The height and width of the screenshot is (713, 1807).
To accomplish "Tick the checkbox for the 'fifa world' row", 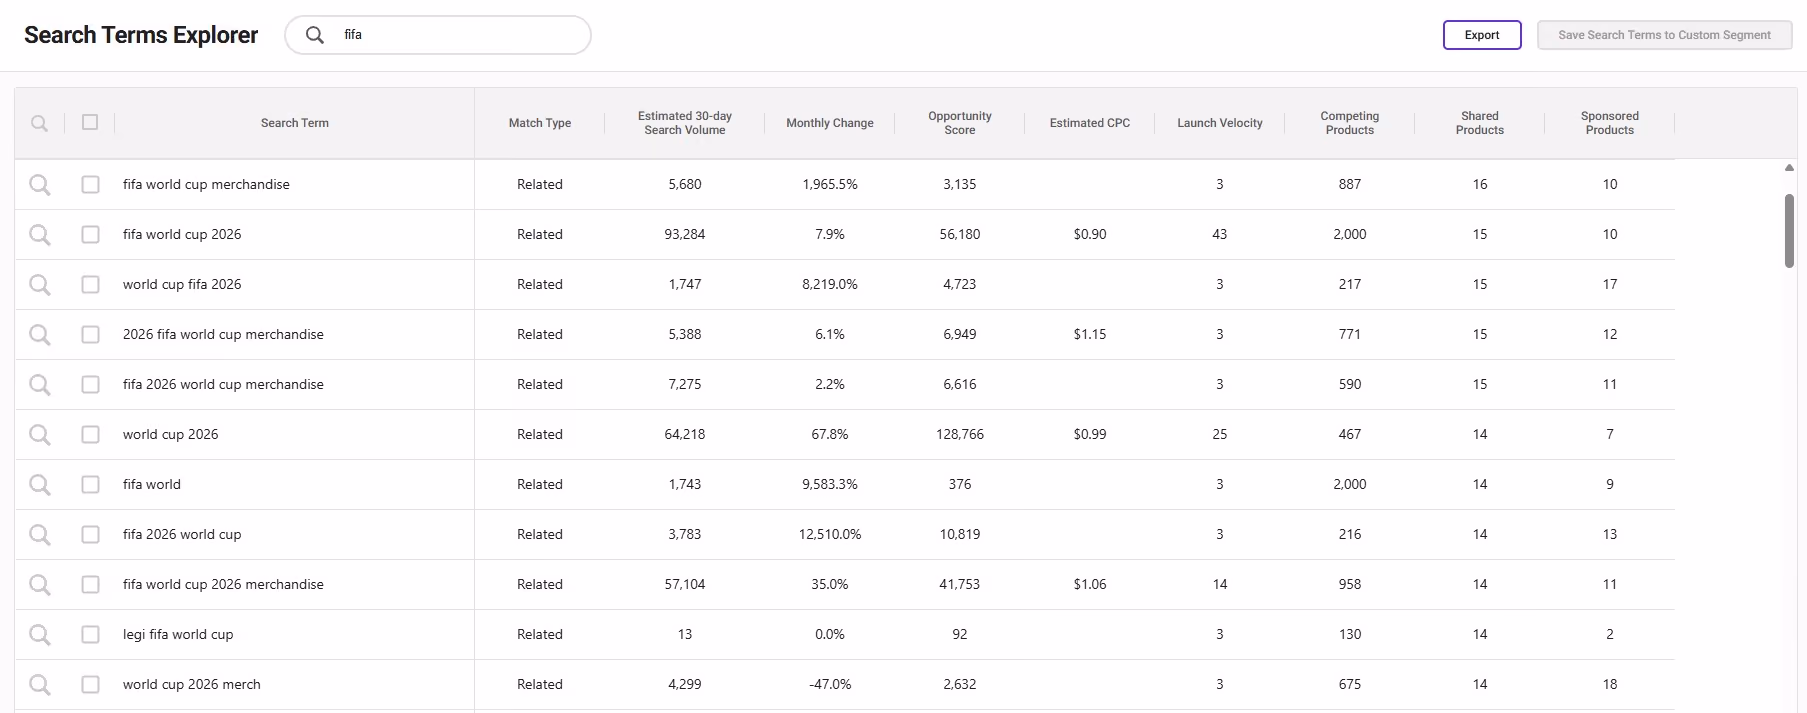I will tap(90, 484).
